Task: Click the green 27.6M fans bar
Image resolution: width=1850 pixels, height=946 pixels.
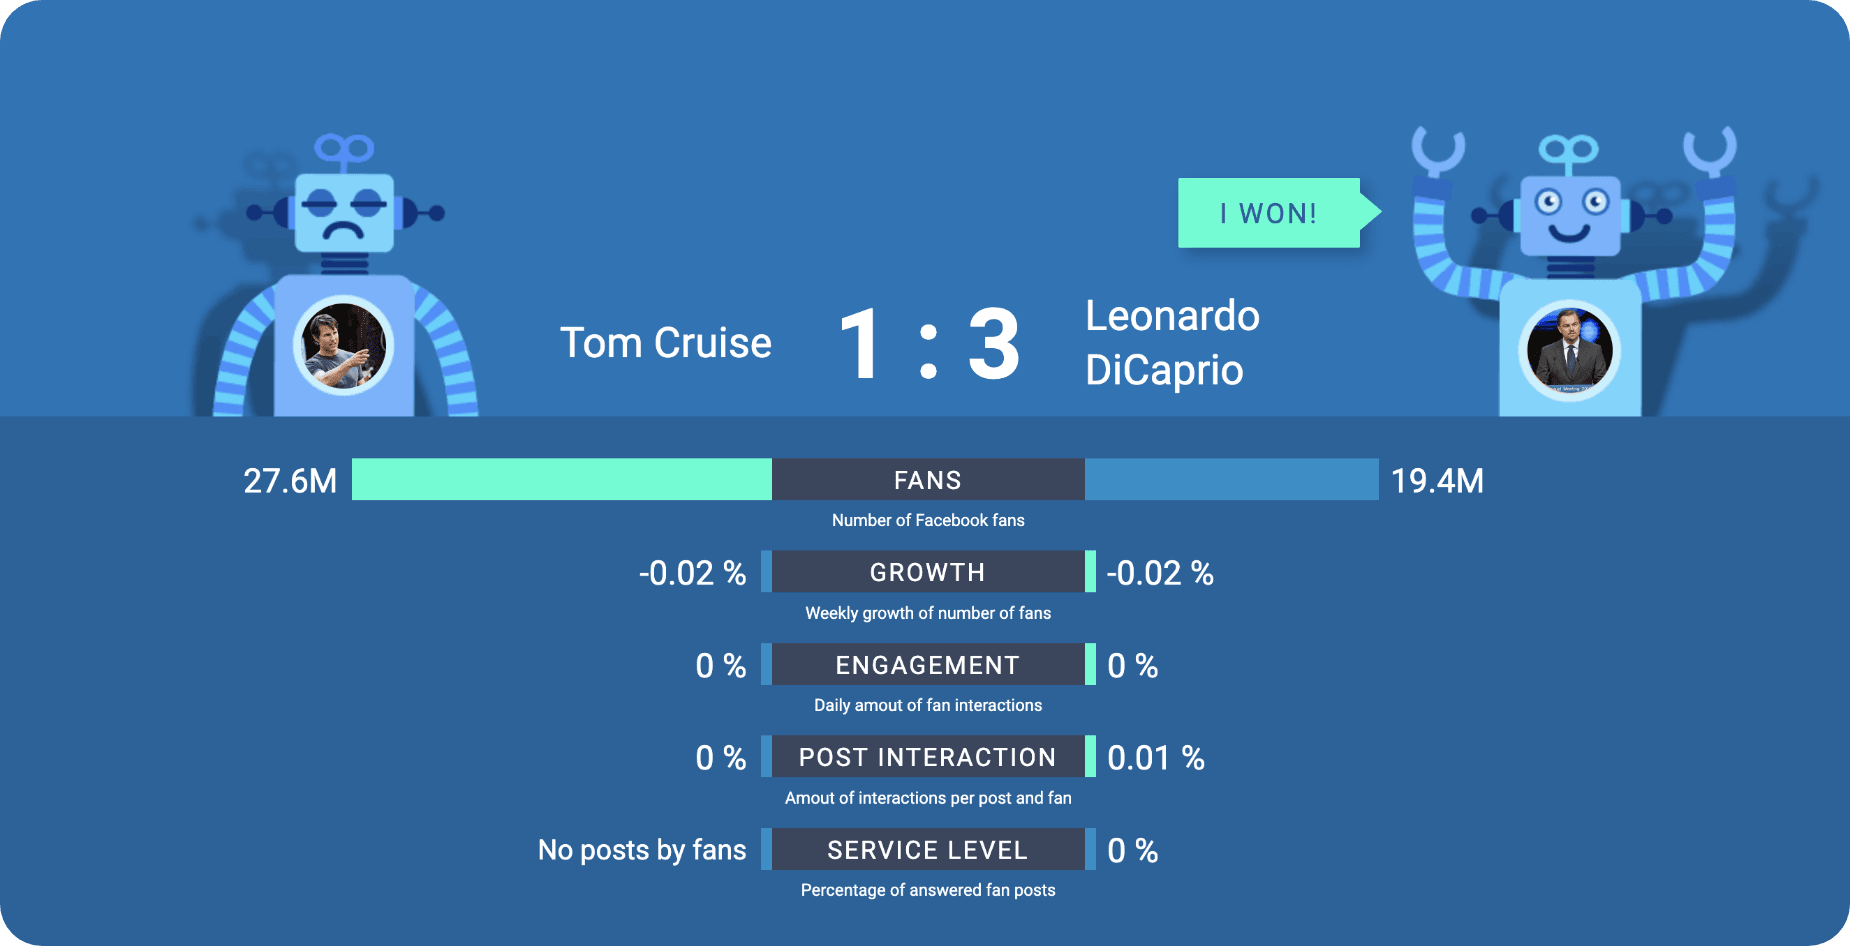Action: tap(561, 480)
